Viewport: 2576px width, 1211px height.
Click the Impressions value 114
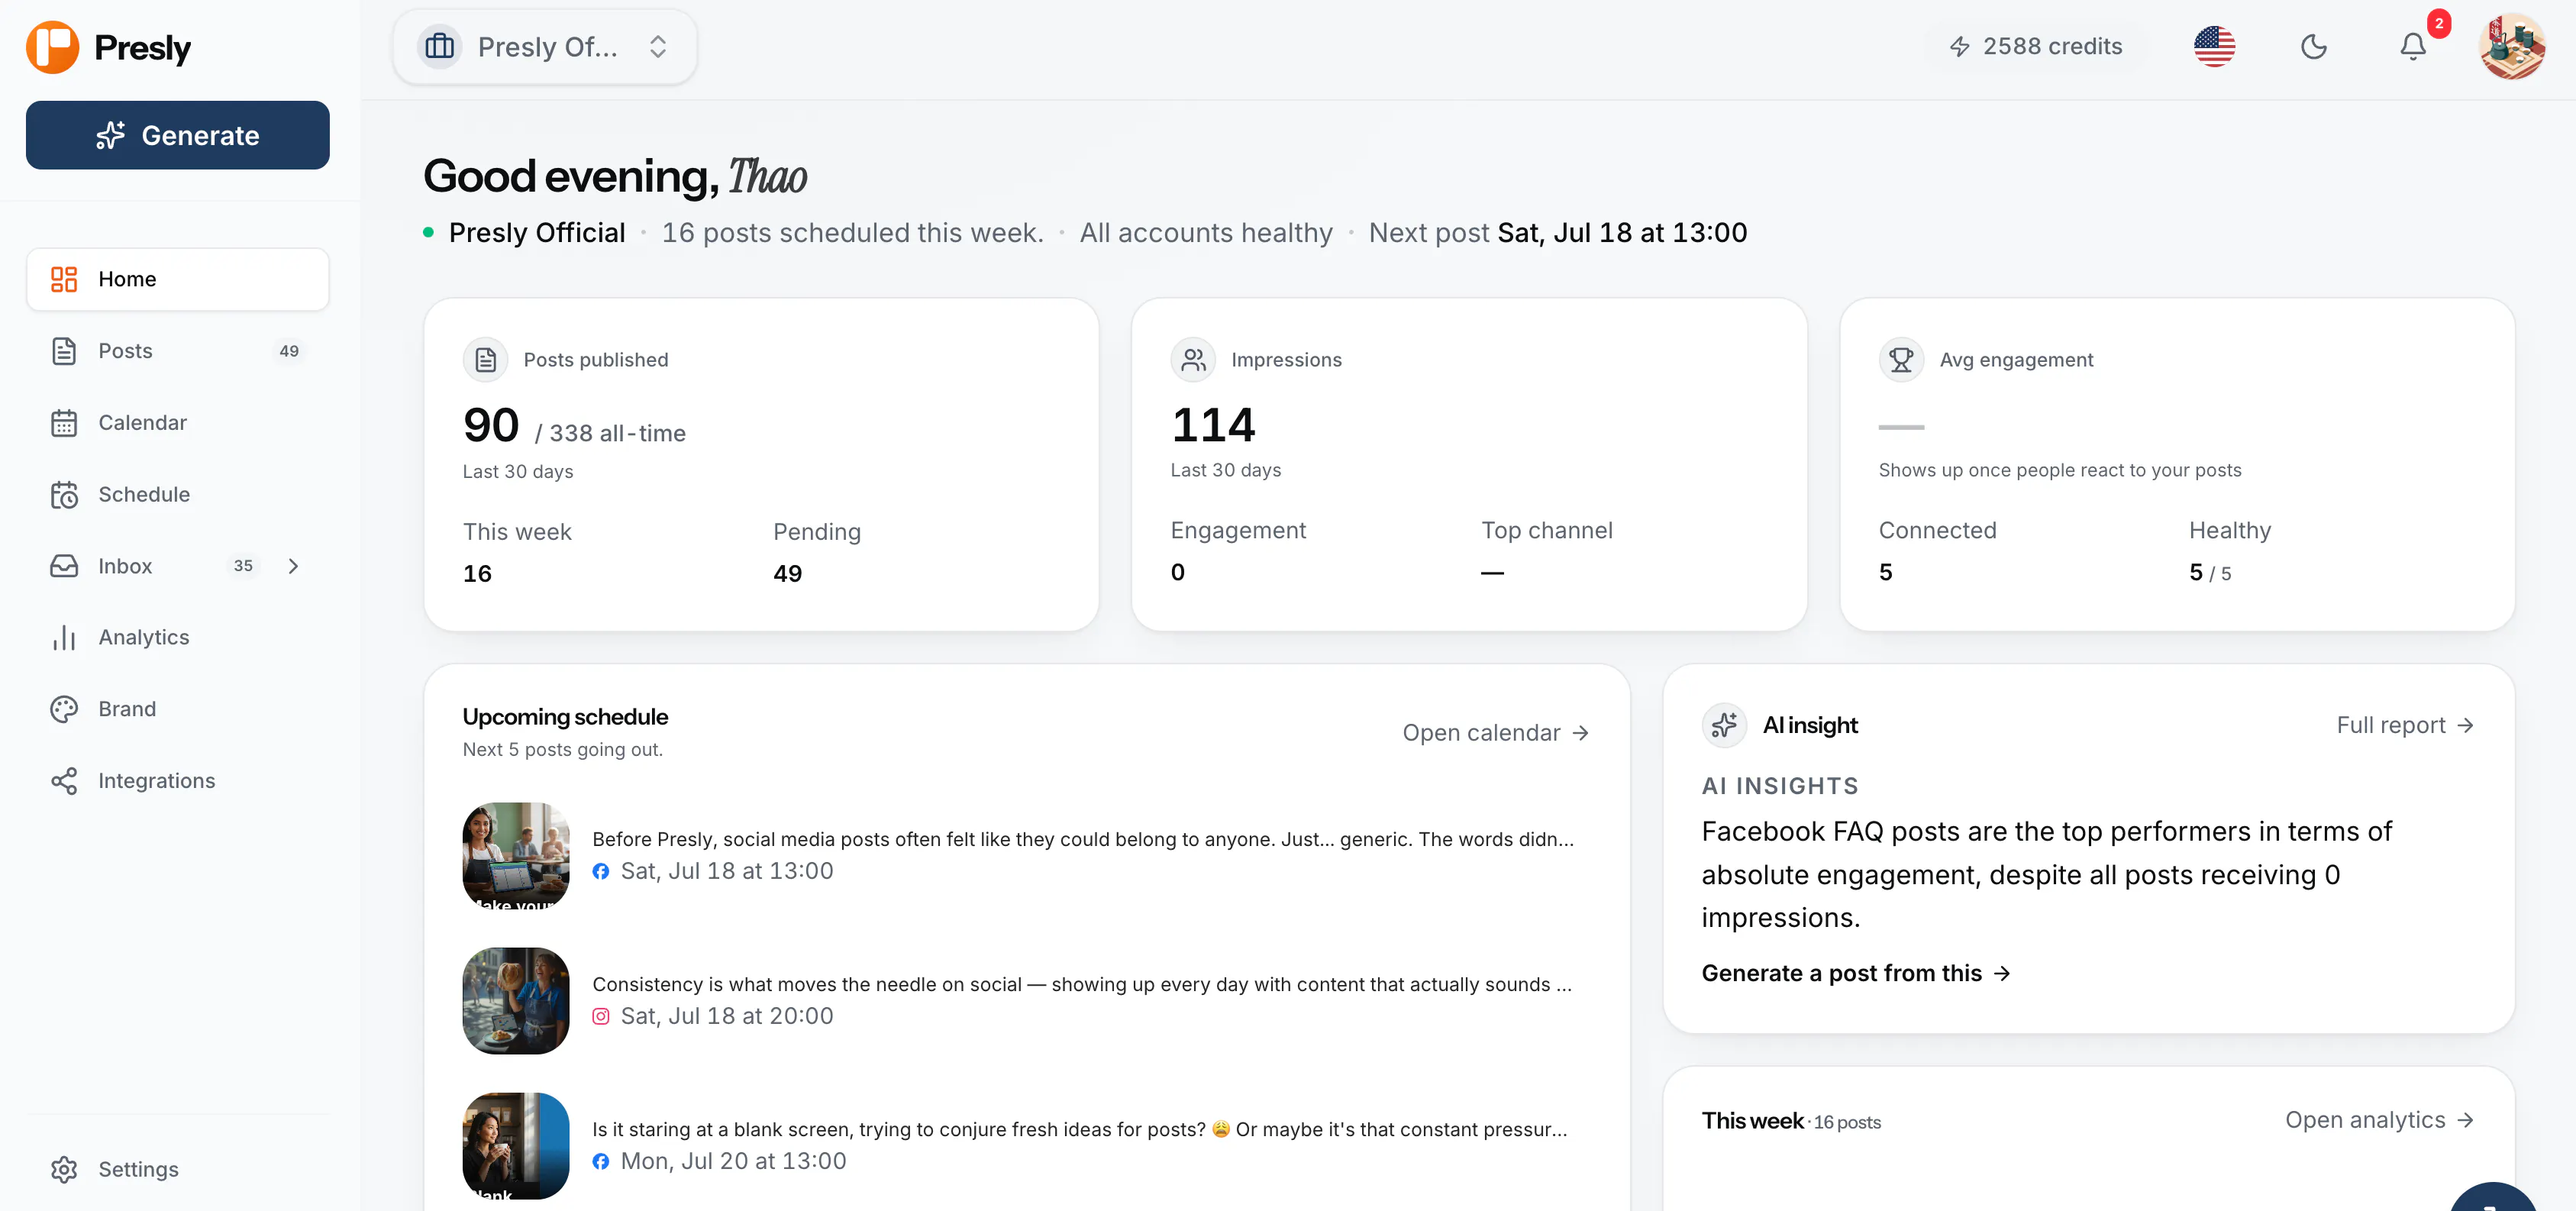(x=1213, y=425)
